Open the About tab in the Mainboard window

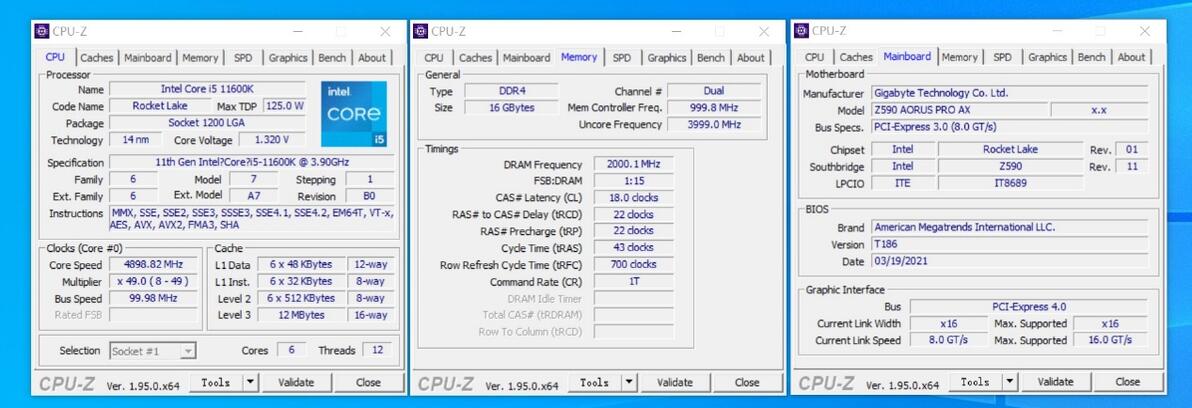(x=1131, y=58)
